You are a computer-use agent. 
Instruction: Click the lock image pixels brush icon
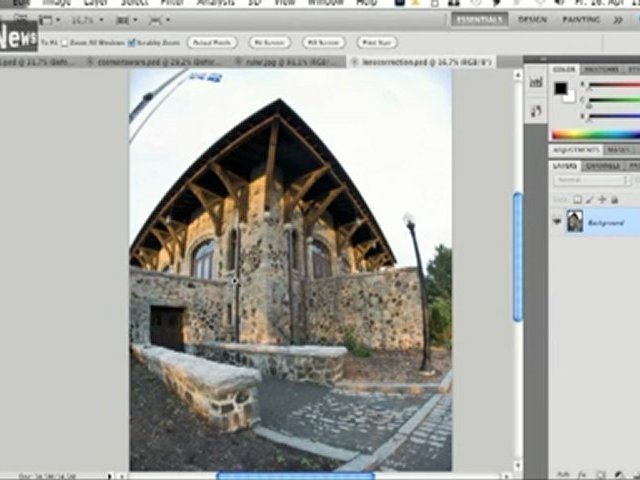(x=589, y=200)
